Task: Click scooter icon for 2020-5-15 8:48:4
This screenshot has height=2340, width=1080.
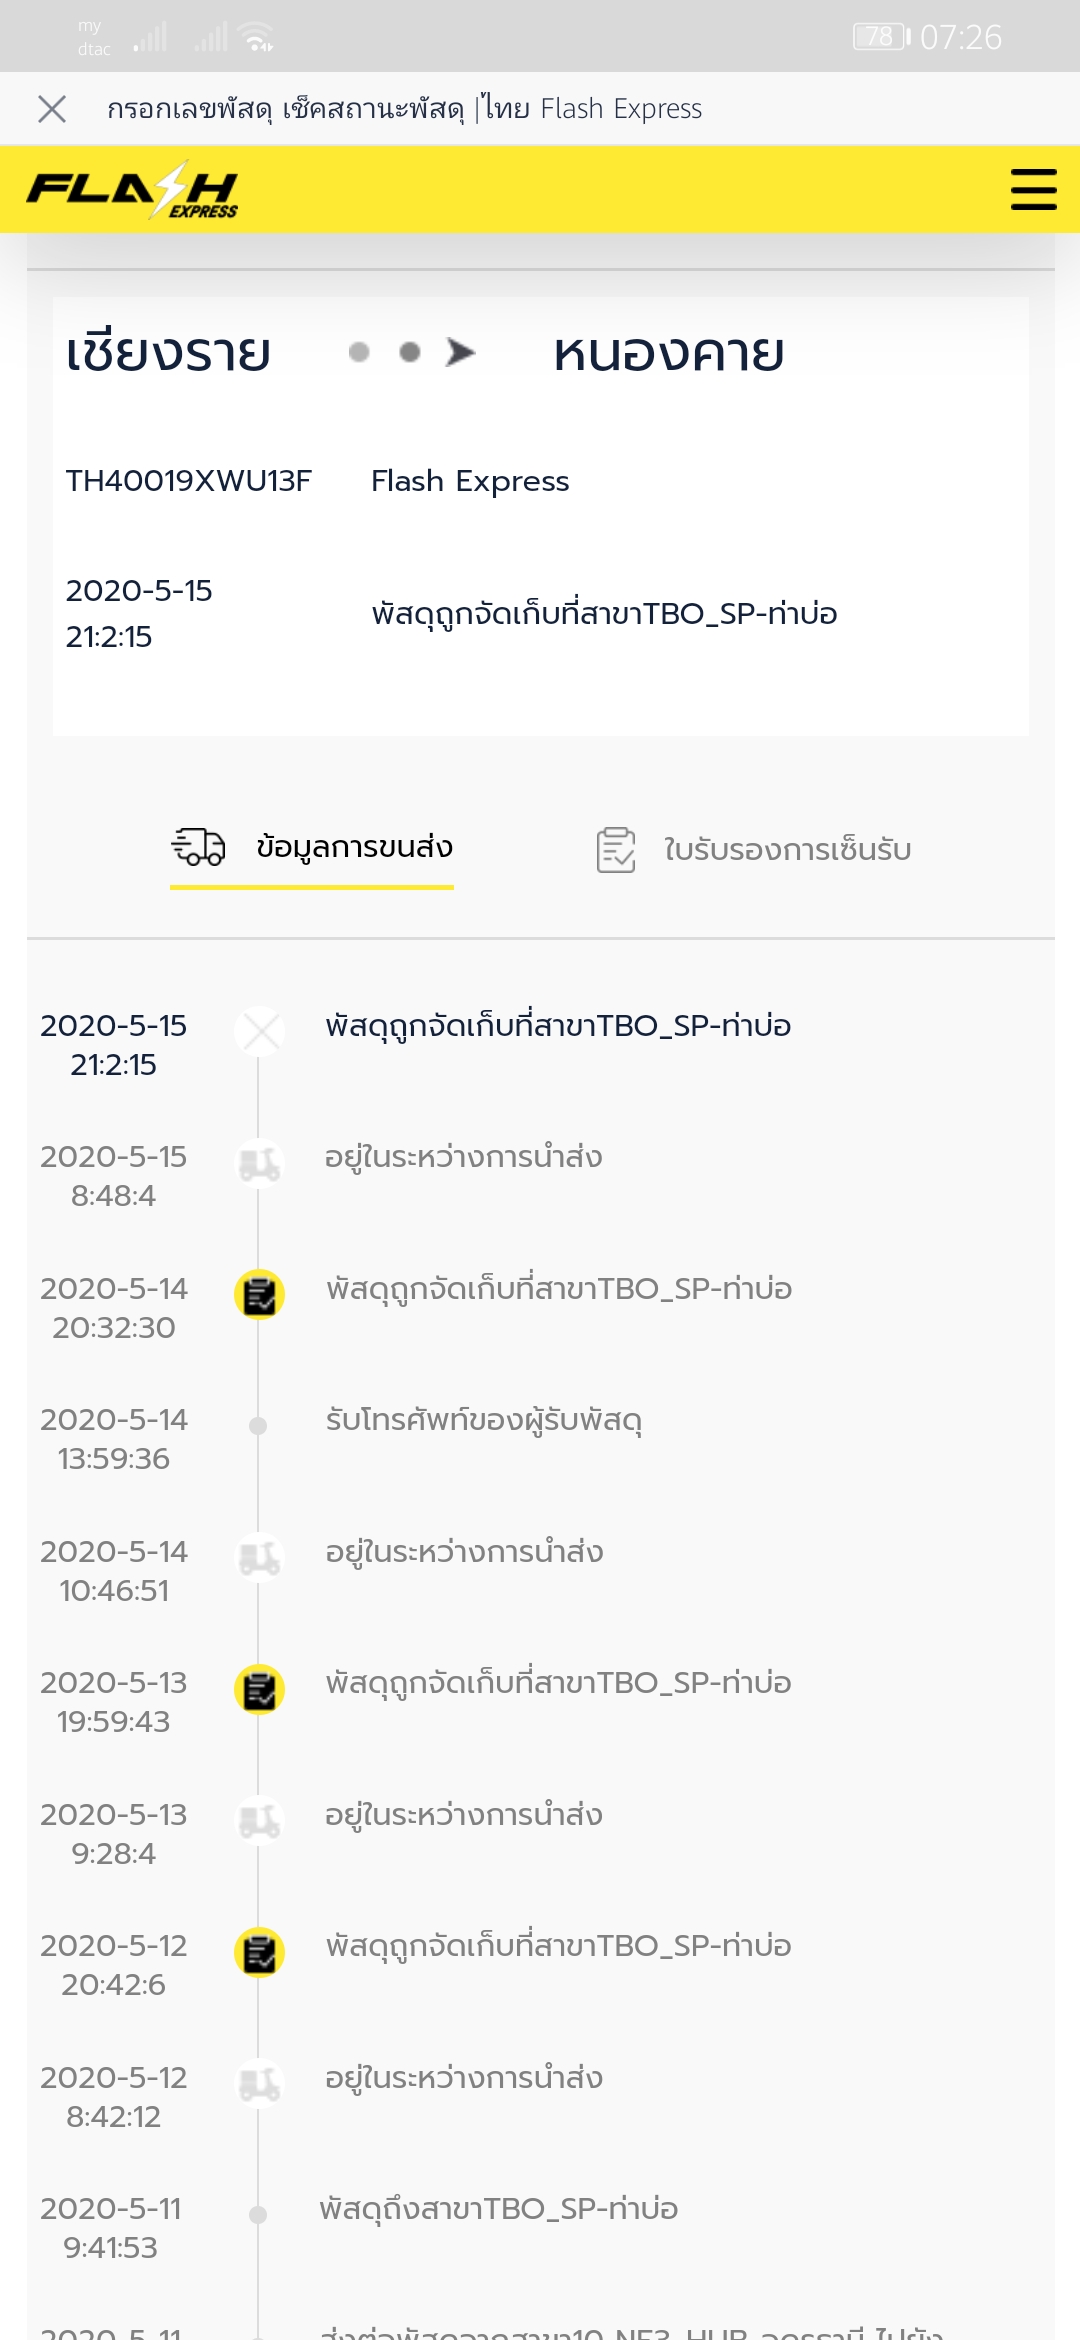Action: [260, 1163]
